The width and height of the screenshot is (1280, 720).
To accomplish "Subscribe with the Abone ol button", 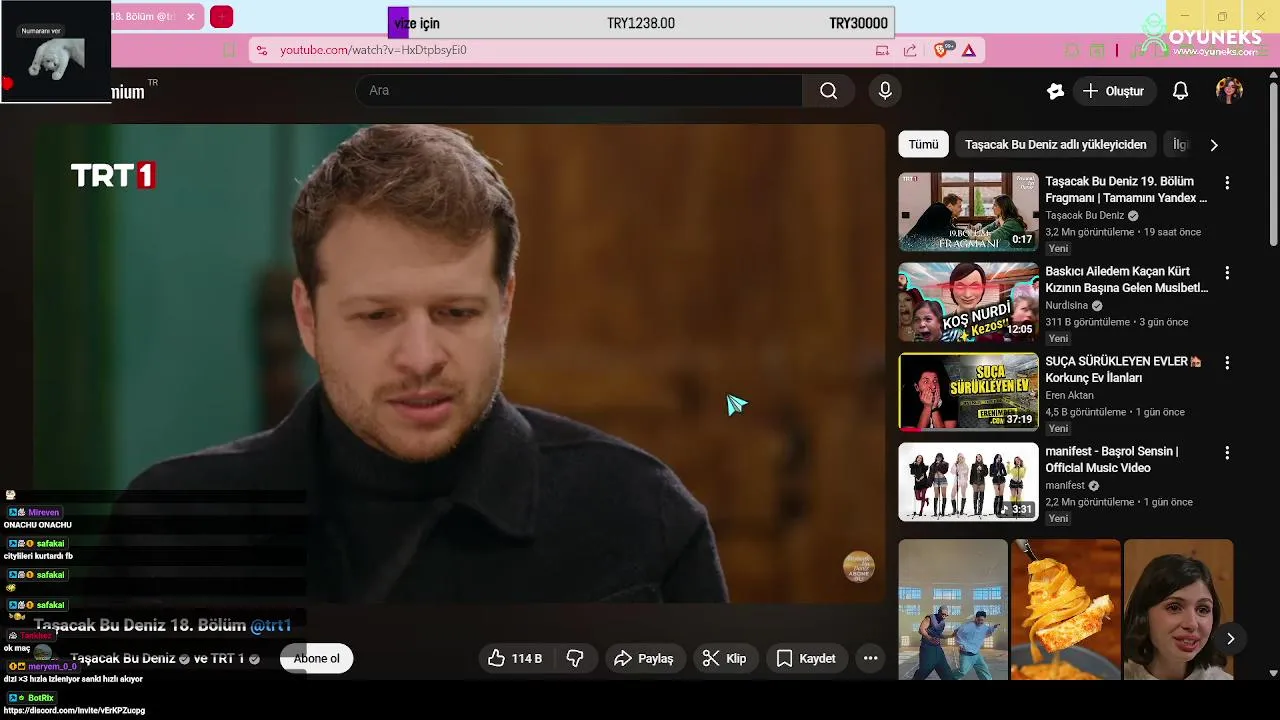I will coord(317,658).
